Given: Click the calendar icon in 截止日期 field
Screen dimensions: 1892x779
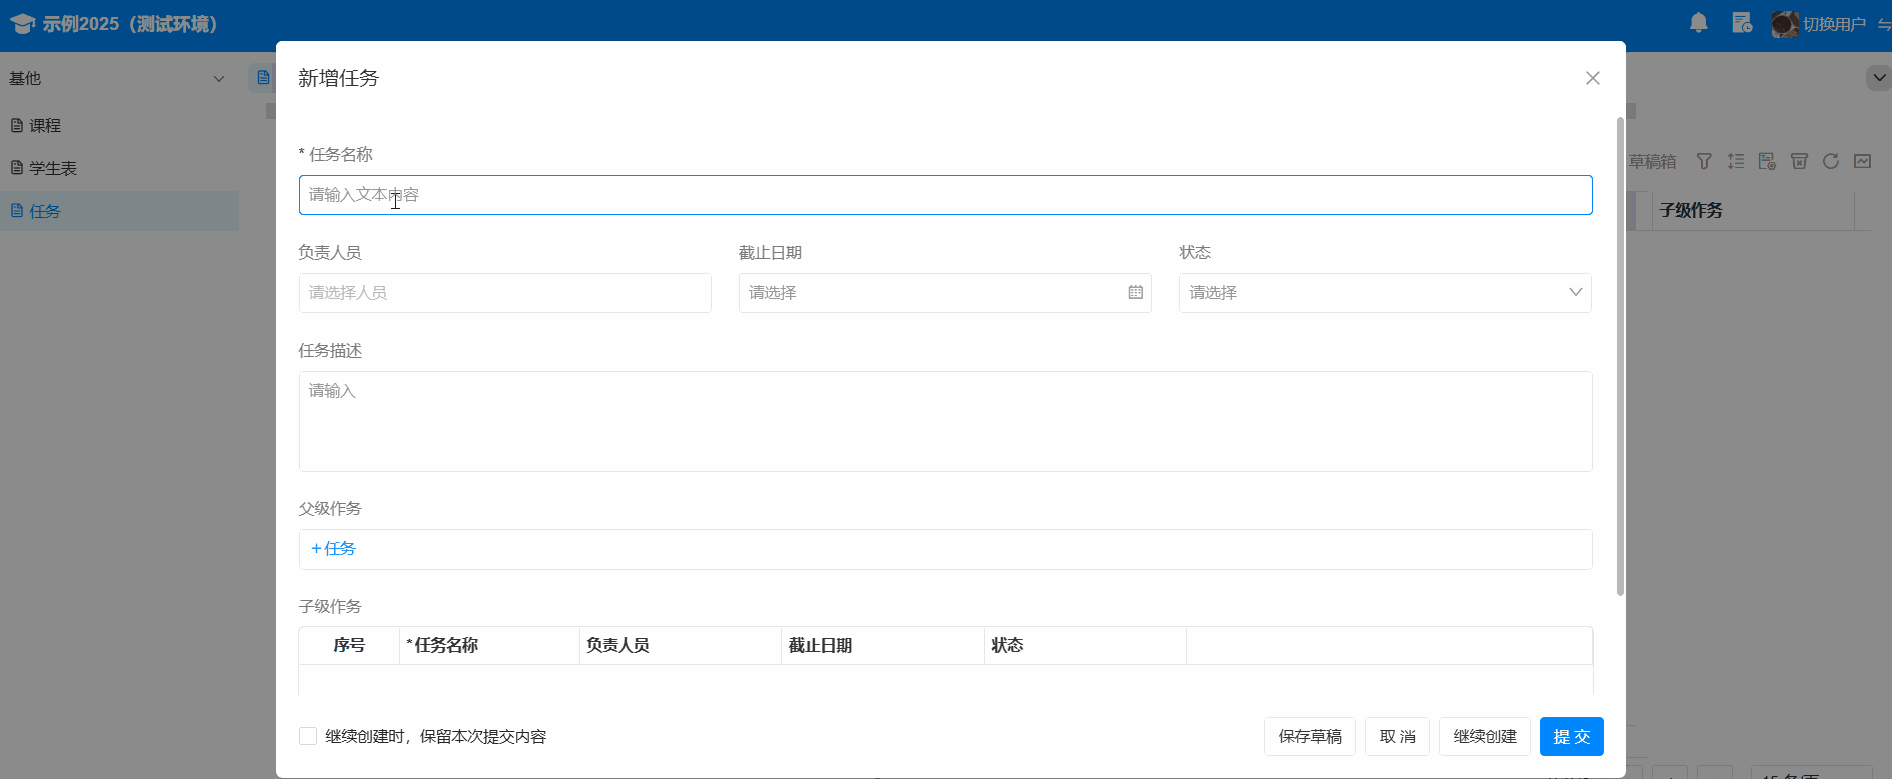Looking at the screenshot, I should click(x=1135, y=293).
